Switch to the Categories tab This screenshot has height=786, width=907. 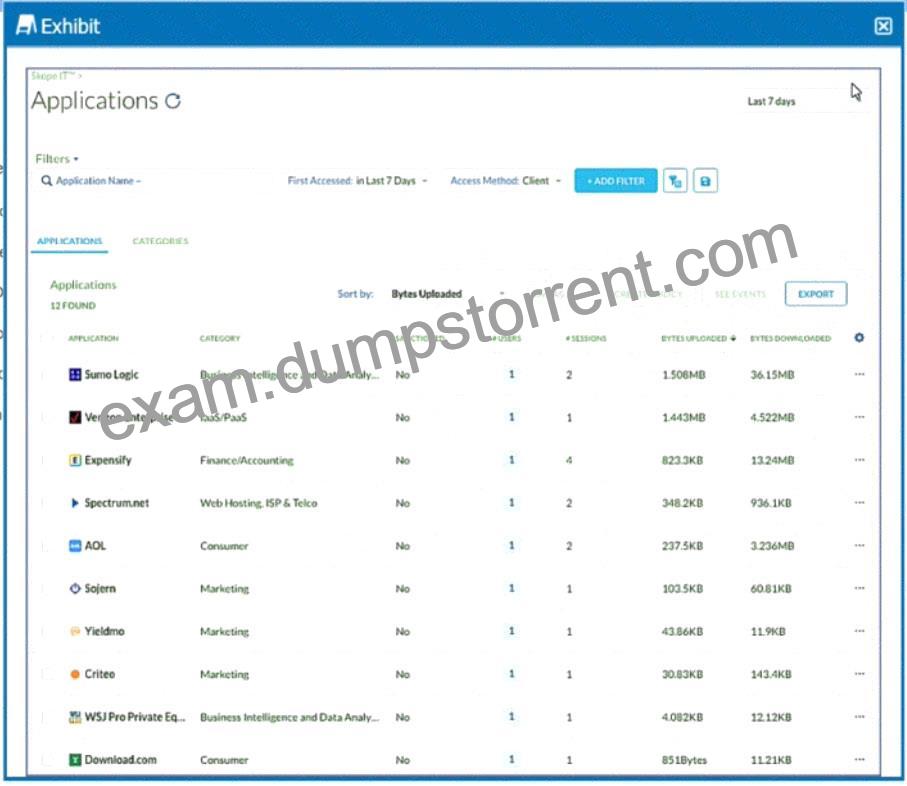[161, 241]
